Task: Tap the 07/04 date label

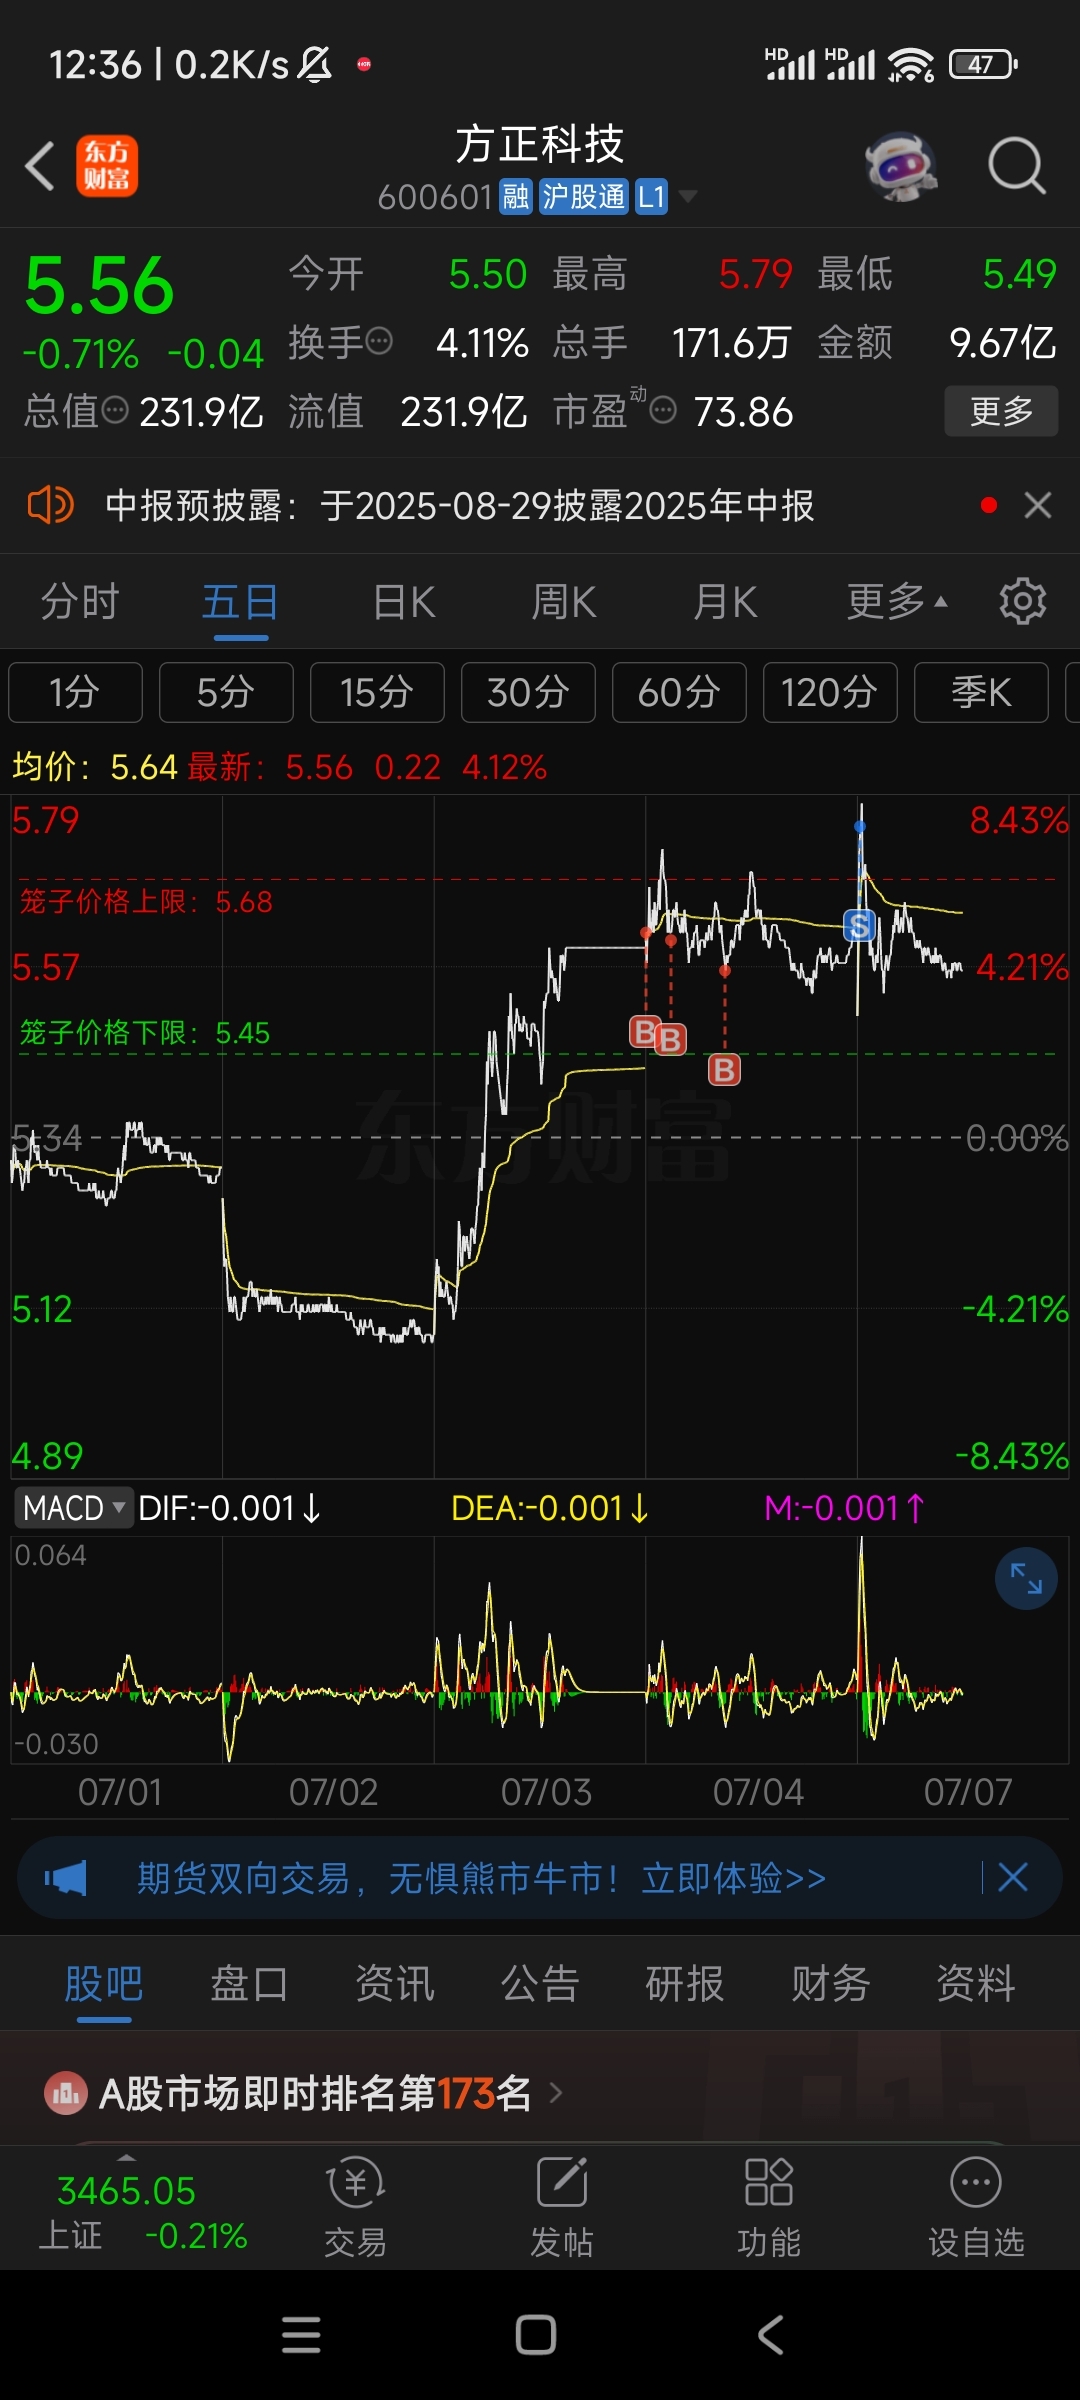Action: click(x=758, y=1791)
